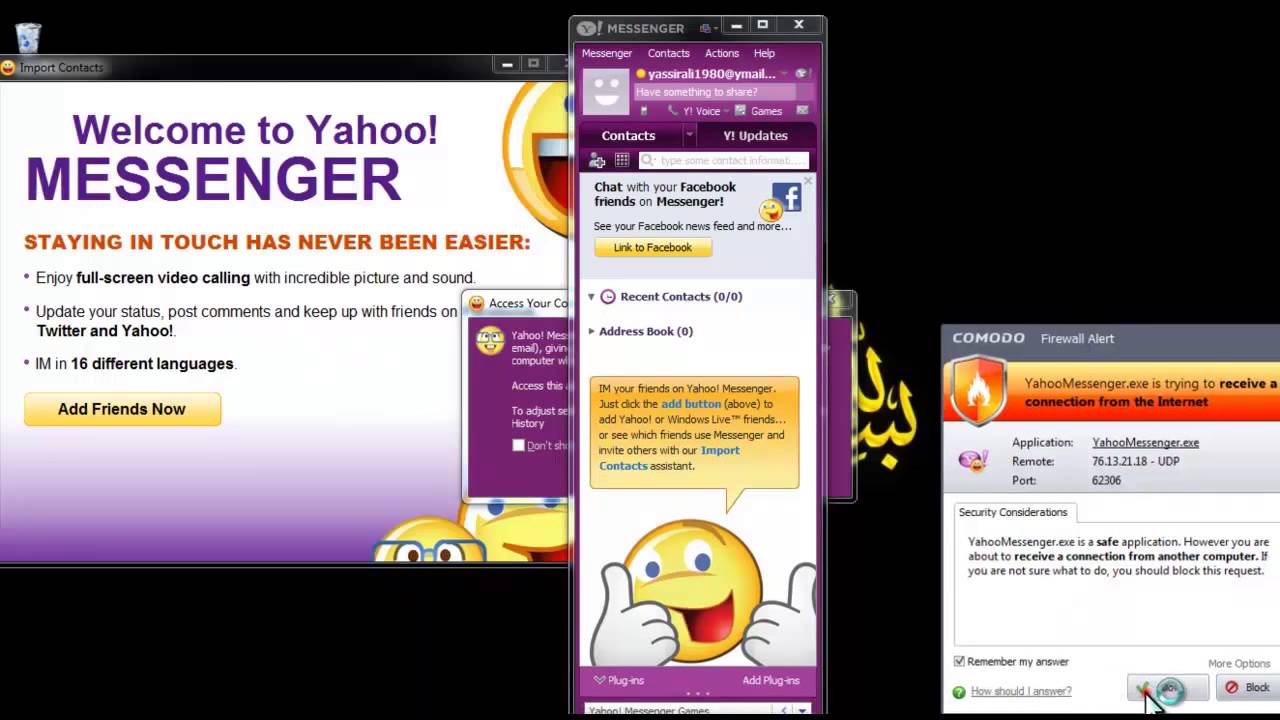Minimize the Import Contacts window

[508, 65]
